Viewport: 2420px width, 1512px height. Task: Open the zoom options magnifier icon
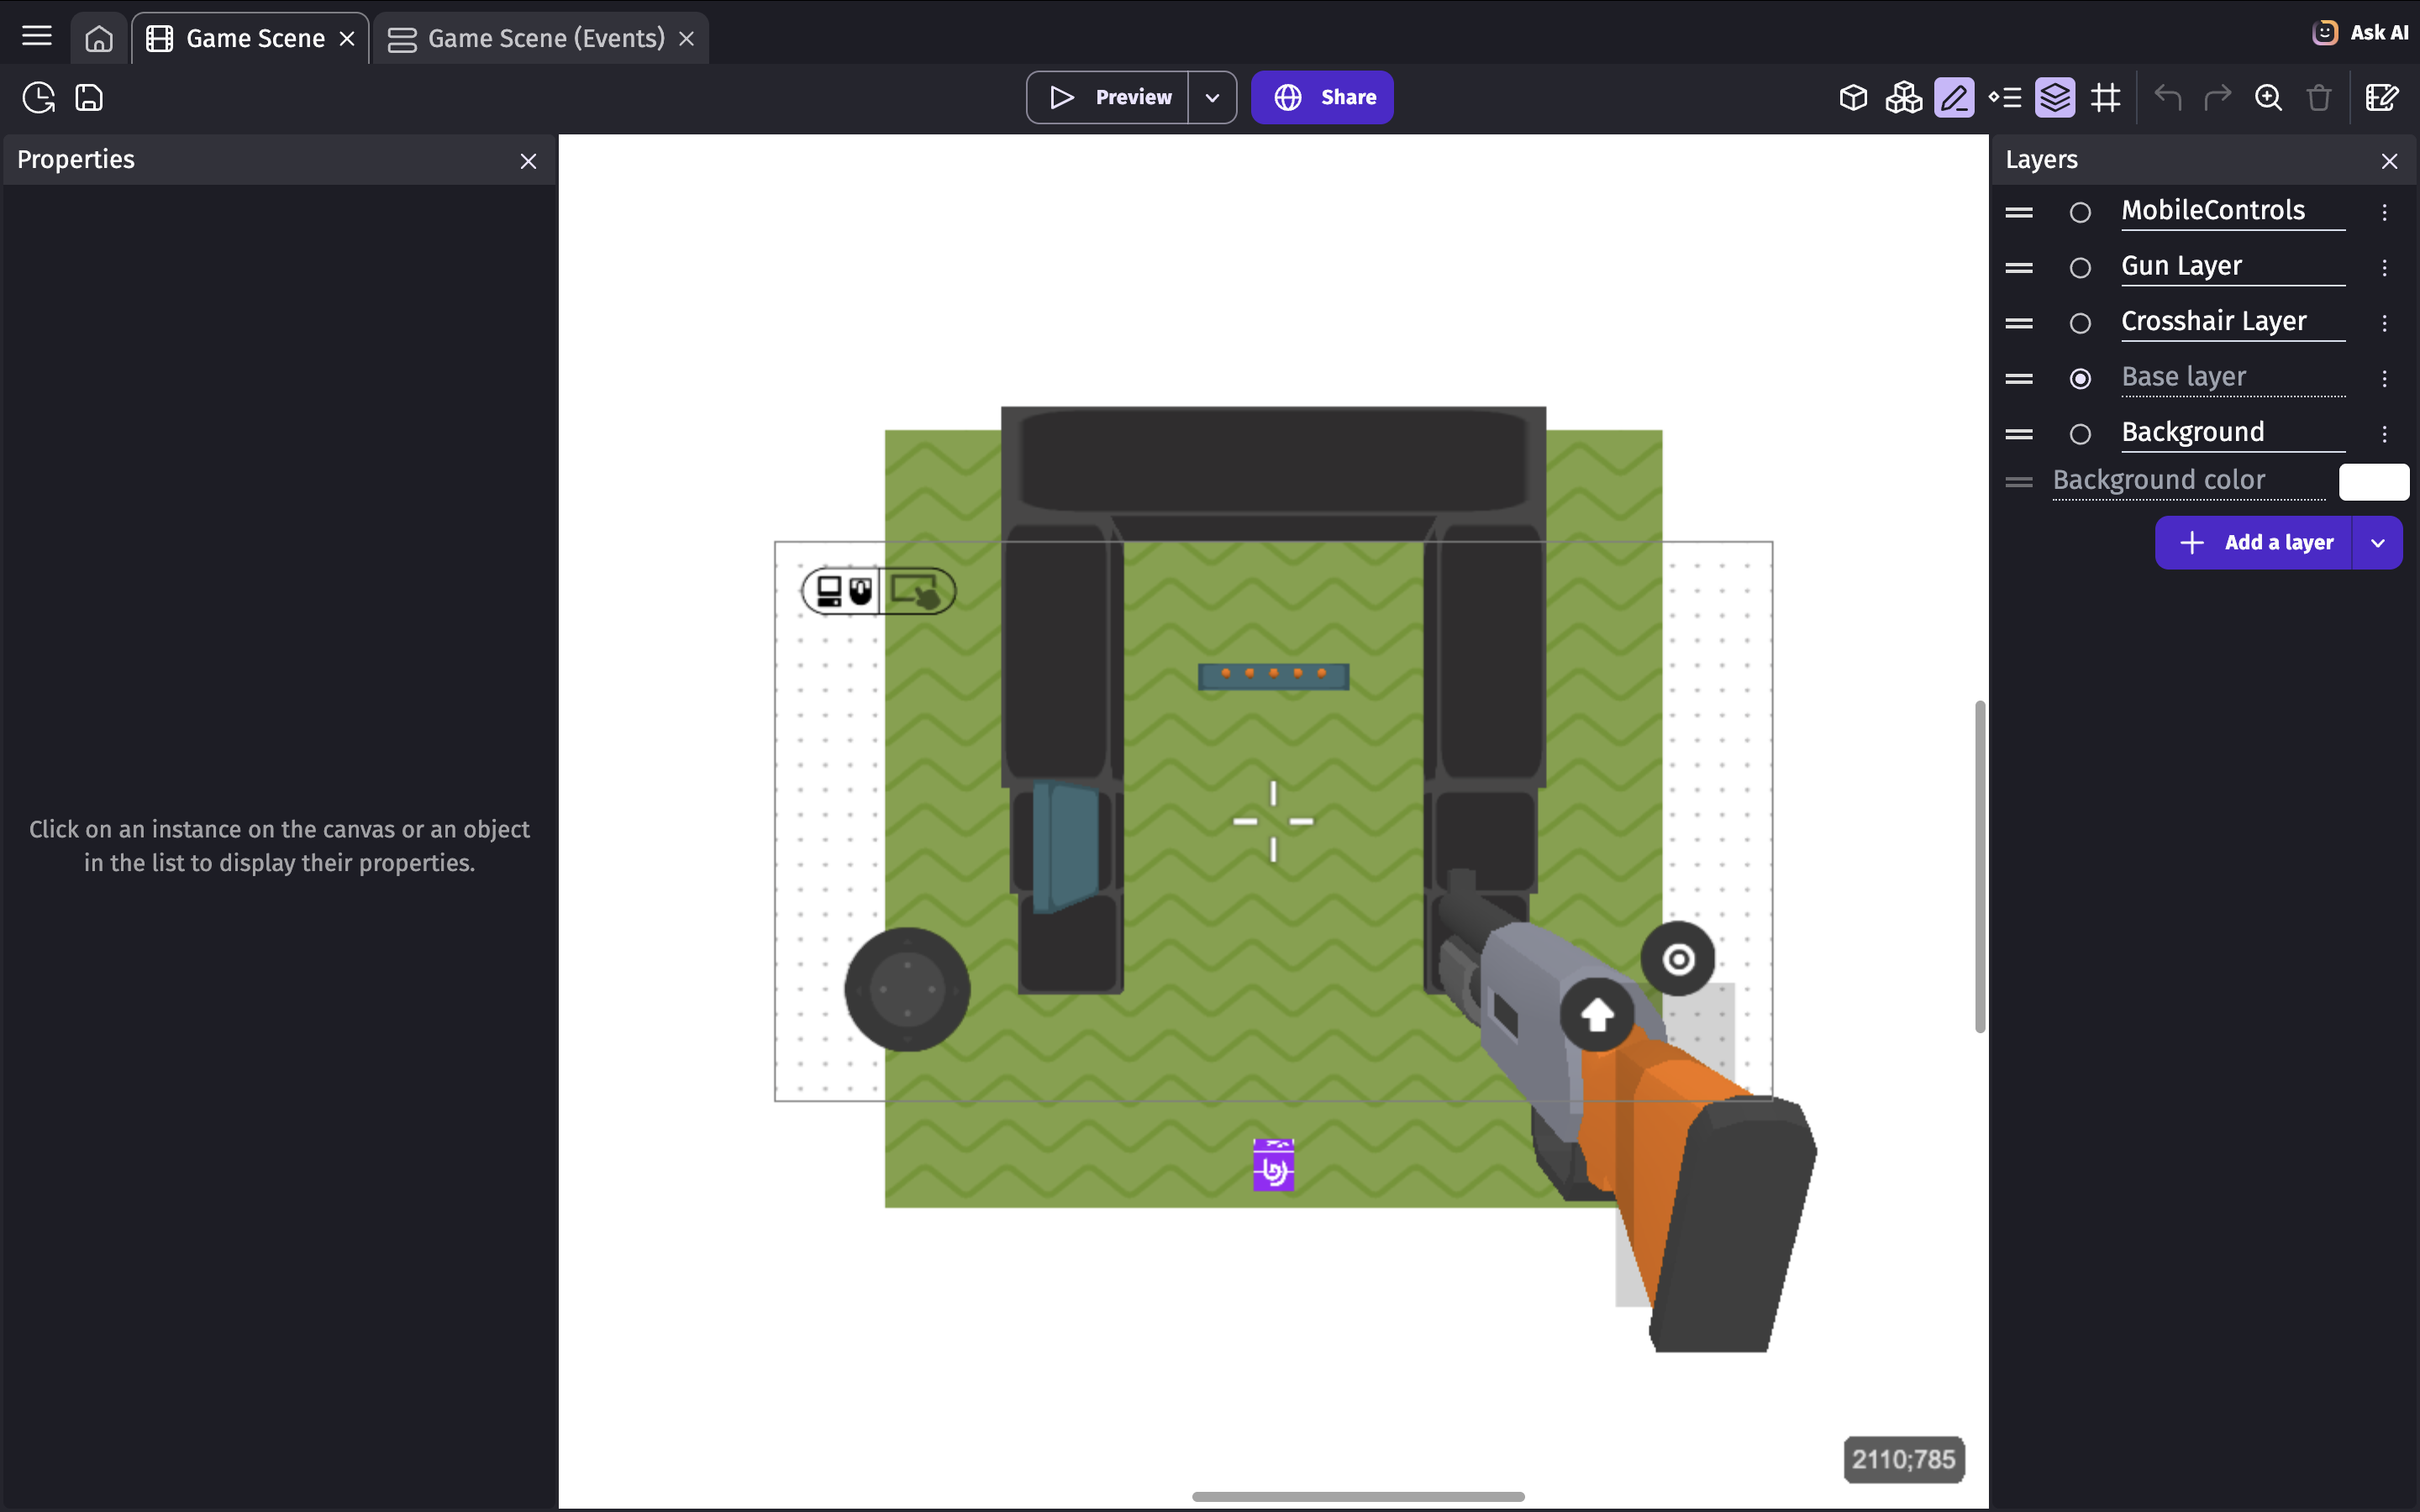2268,97
